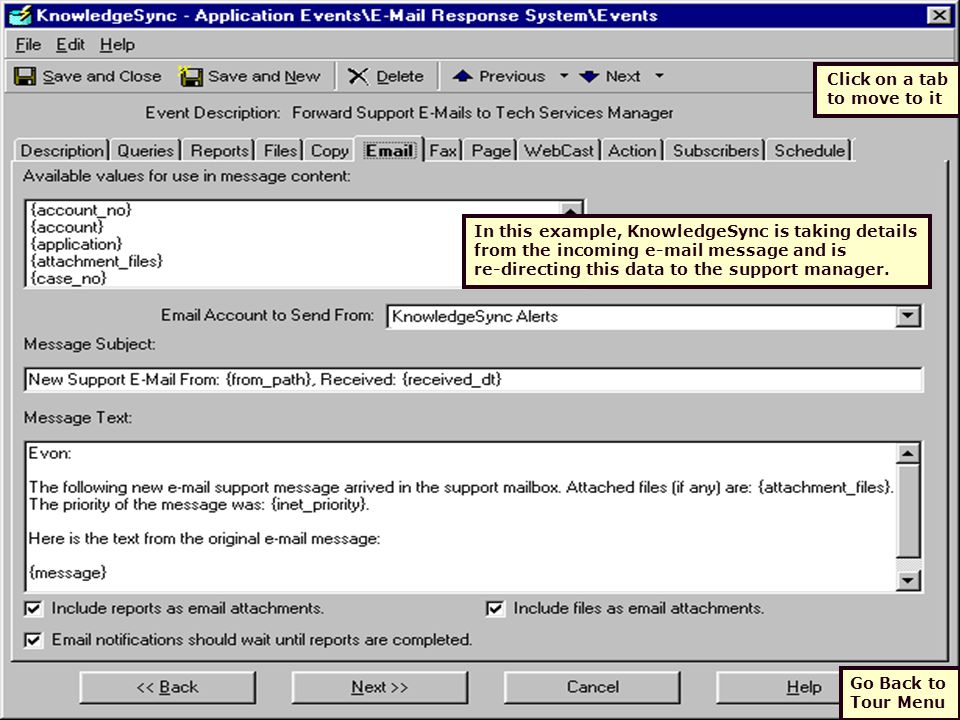Switch to the Page tab
The image size is (960, 720).
coord(491,151)
